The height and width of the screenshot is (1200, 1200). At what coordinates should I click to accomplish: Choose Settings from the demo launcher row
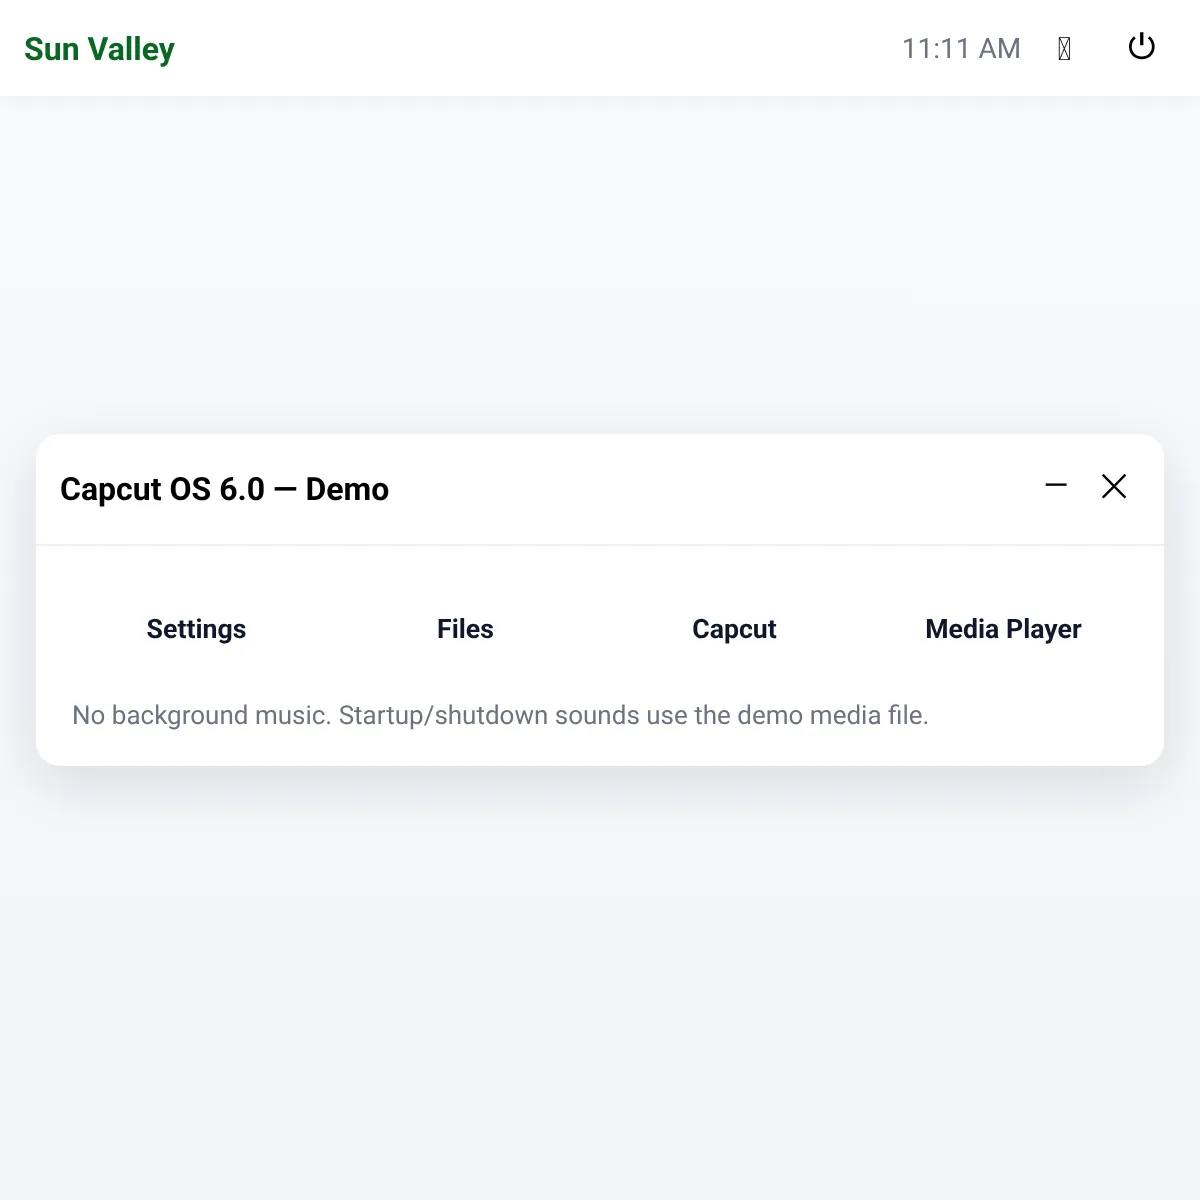click(196, 629)
